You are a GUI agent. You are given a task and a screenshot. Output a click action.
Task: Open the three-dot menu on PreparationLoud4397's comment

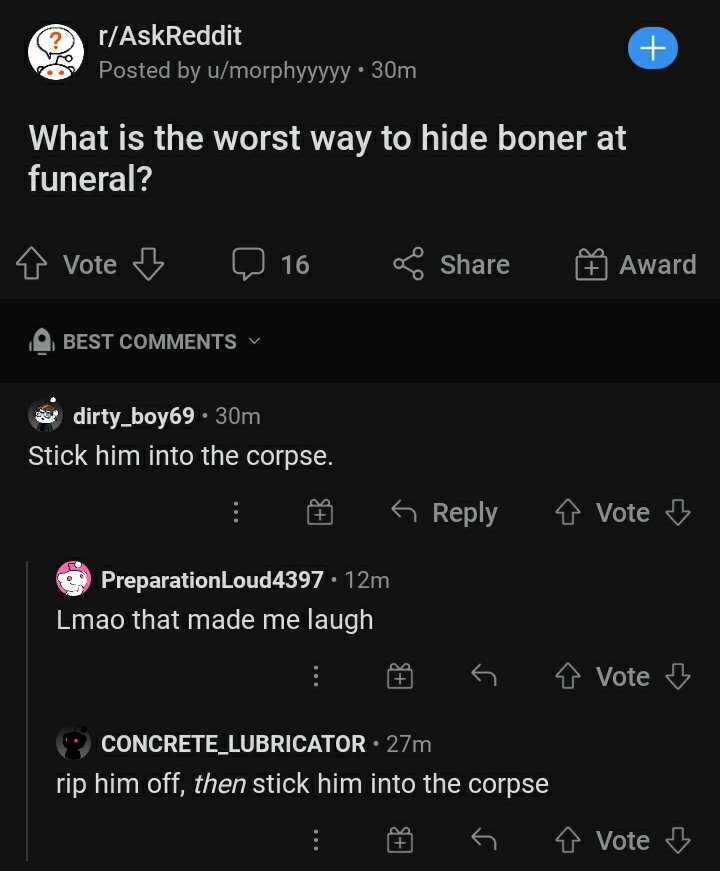coord(316,675)
